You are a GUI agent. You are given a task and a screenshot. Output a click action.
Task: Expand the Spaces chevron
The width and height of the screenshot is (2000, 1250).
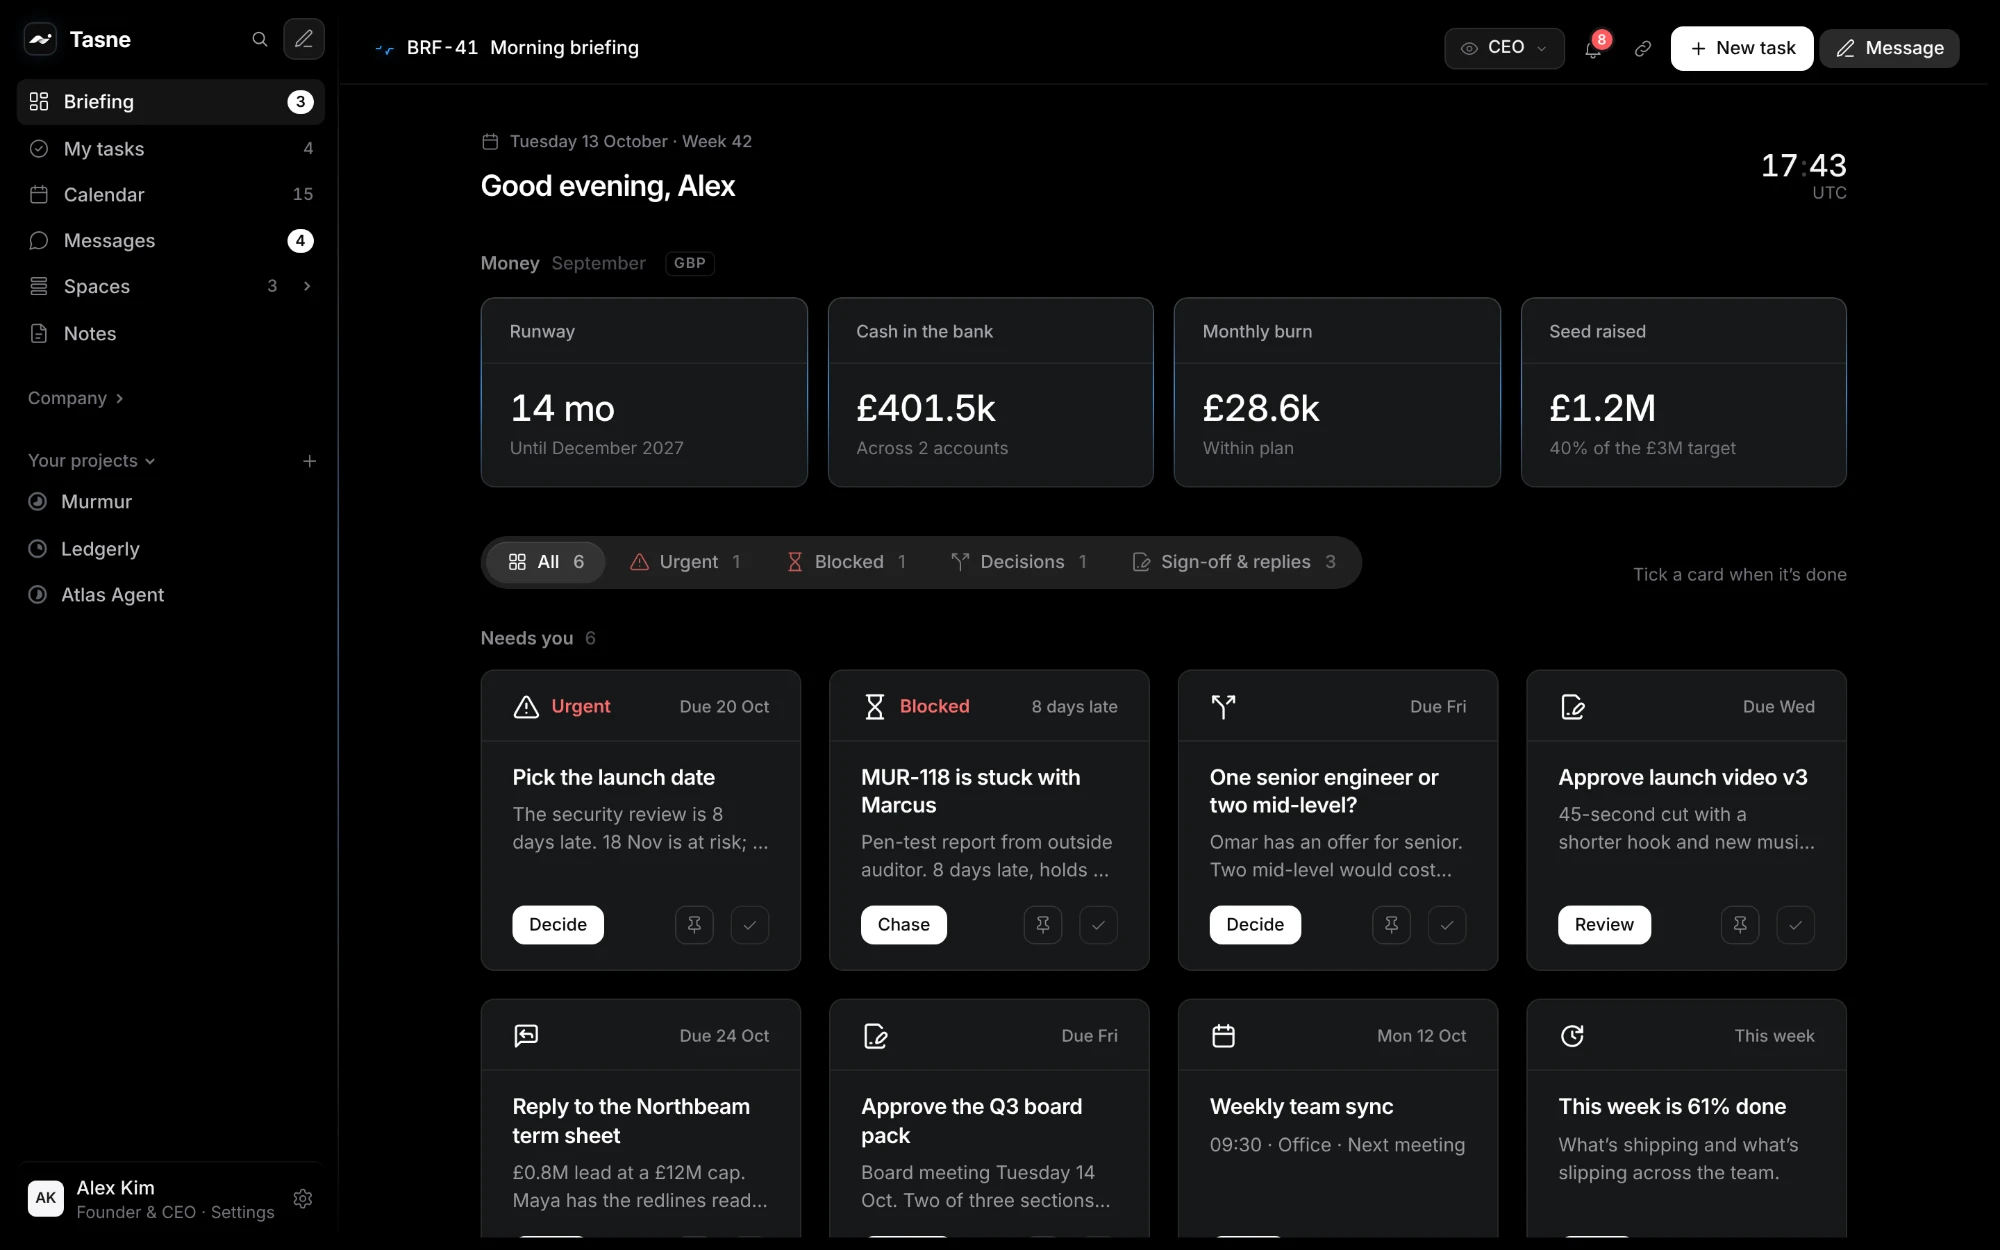pos(307,287)
